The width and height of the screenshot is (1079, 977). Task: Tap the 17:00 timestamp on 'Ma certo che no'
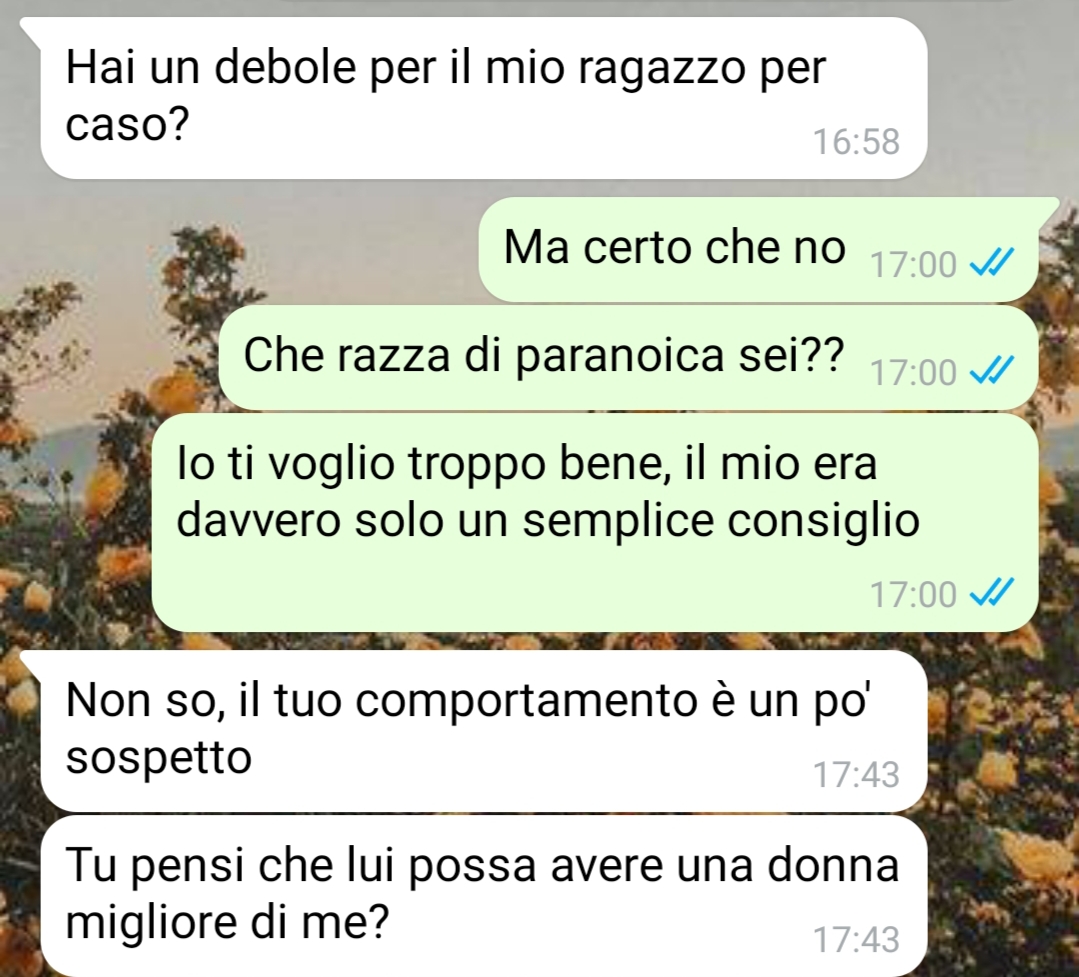[913, 264]
